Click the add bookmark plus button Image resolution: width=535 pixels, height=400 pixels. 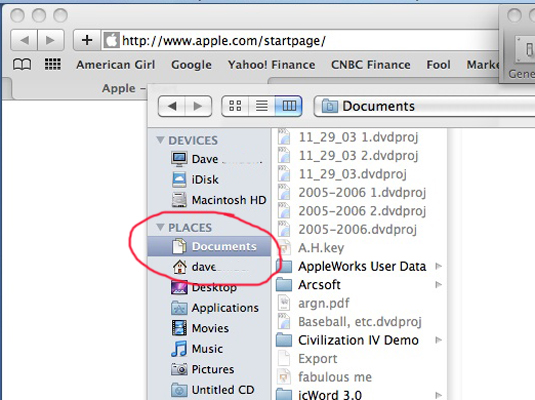pyautogui.click(x=87, y=40)
